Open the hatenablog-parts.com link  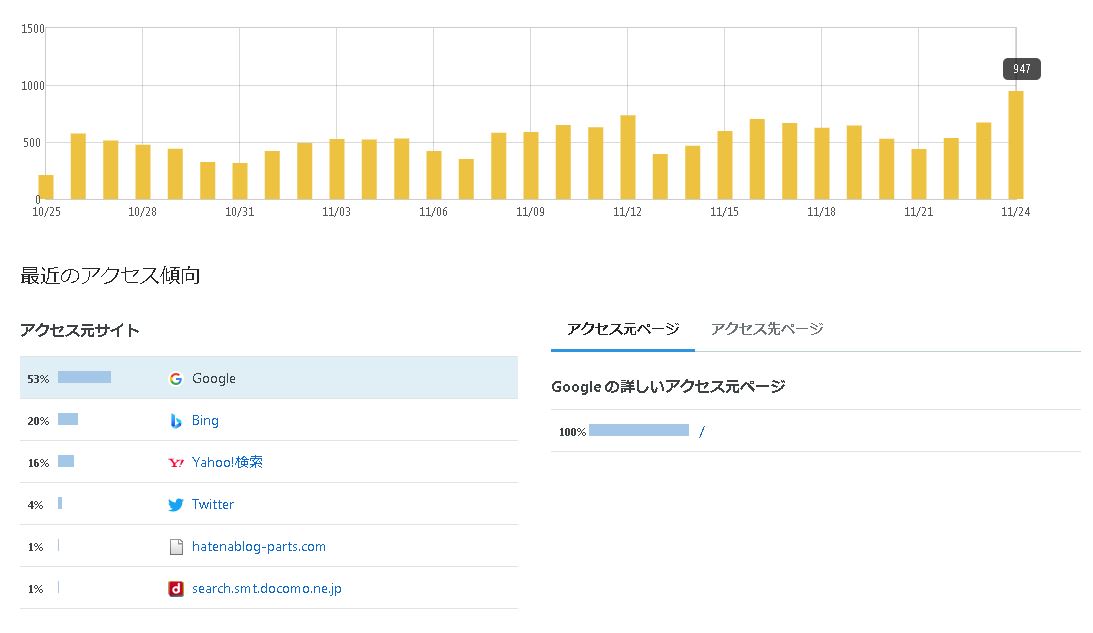point(259,547)
